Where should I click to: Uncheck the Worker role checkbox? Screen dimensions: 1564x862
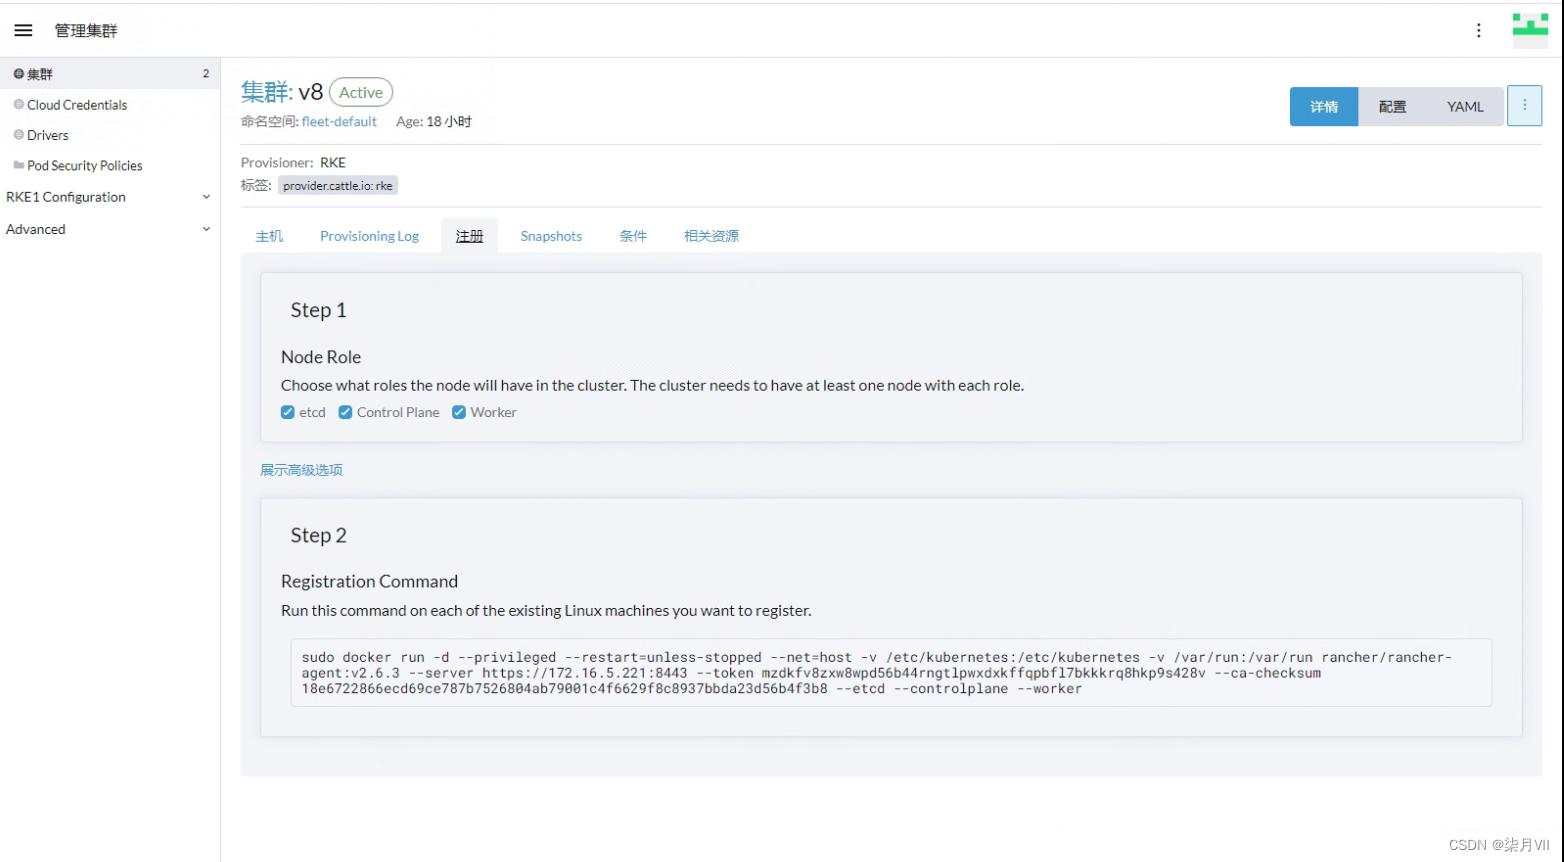pyautogui.click(x=459, y=412)
